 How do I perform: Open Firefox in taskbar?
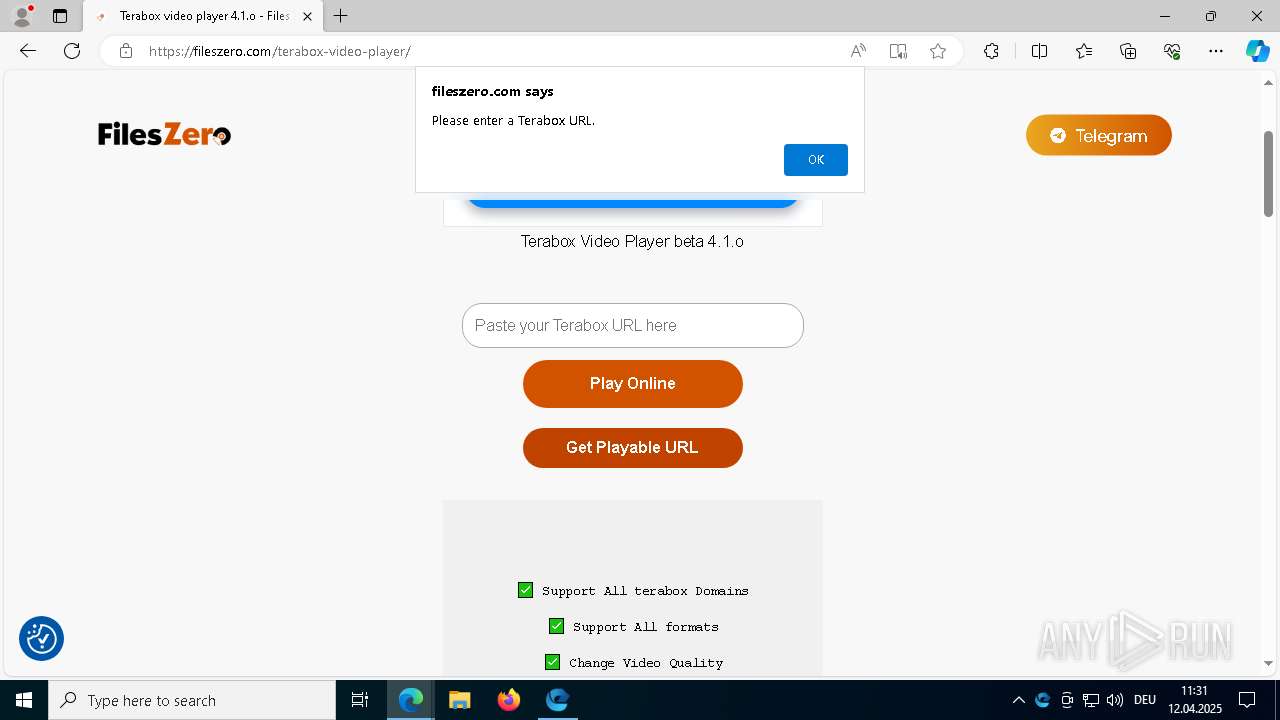click(508, 700)
